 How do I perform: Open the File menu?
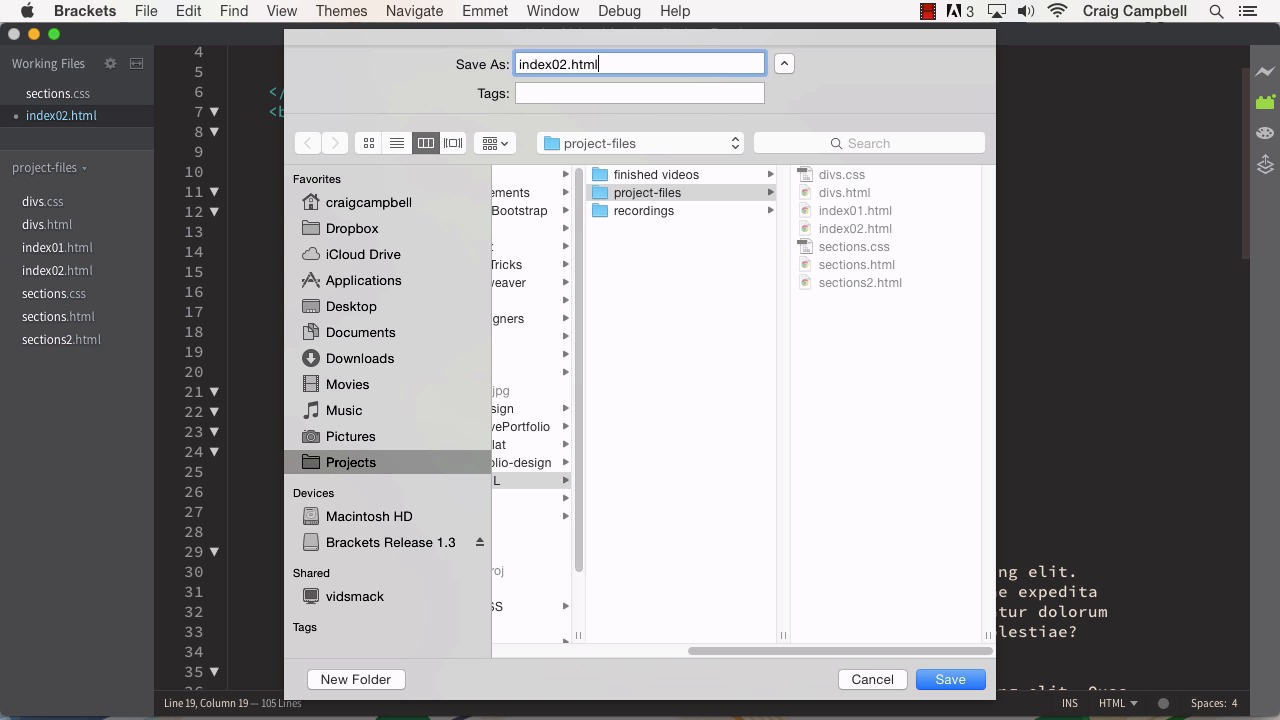(x=146, y=11)
